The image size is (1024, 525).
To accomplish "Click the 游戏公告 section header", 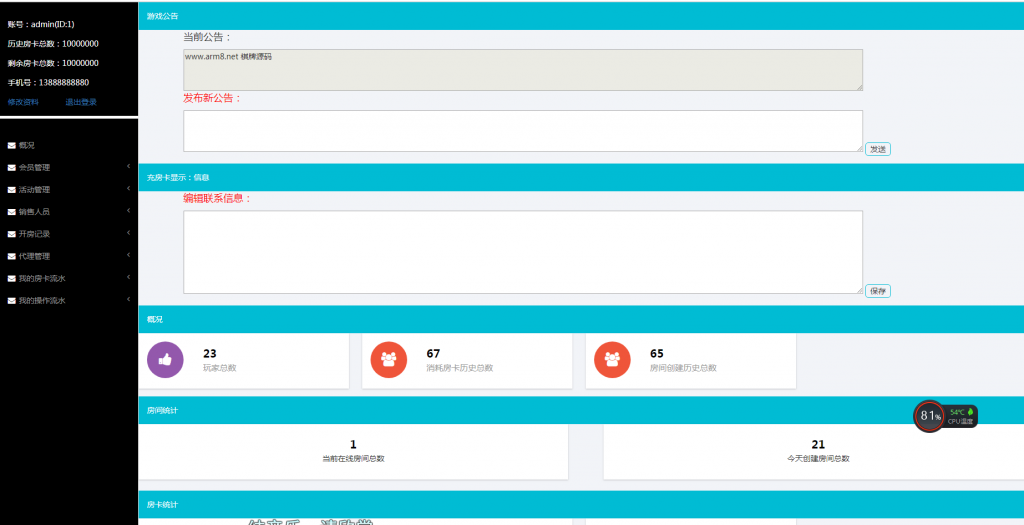I will pyautogui.click(x=581, y=16).
